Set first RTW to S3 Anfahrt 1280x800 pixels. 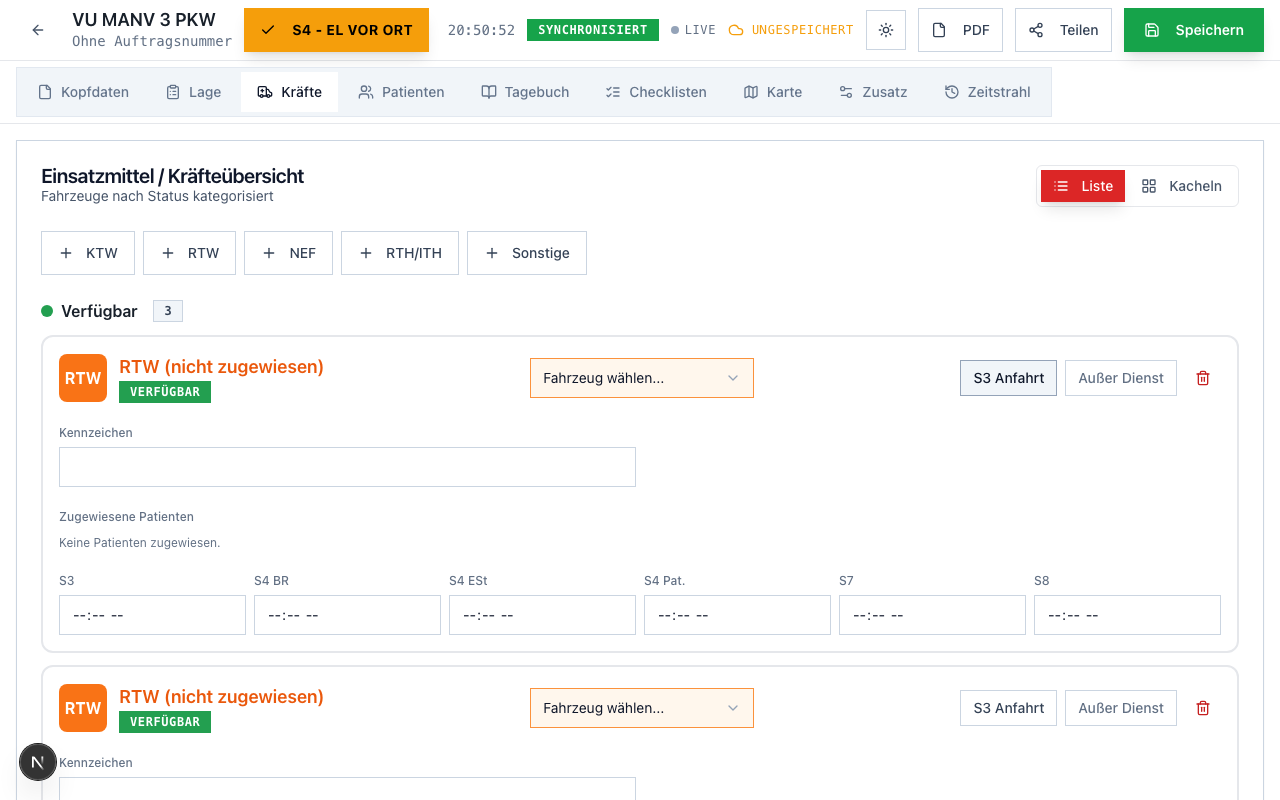coord(1008,378)
